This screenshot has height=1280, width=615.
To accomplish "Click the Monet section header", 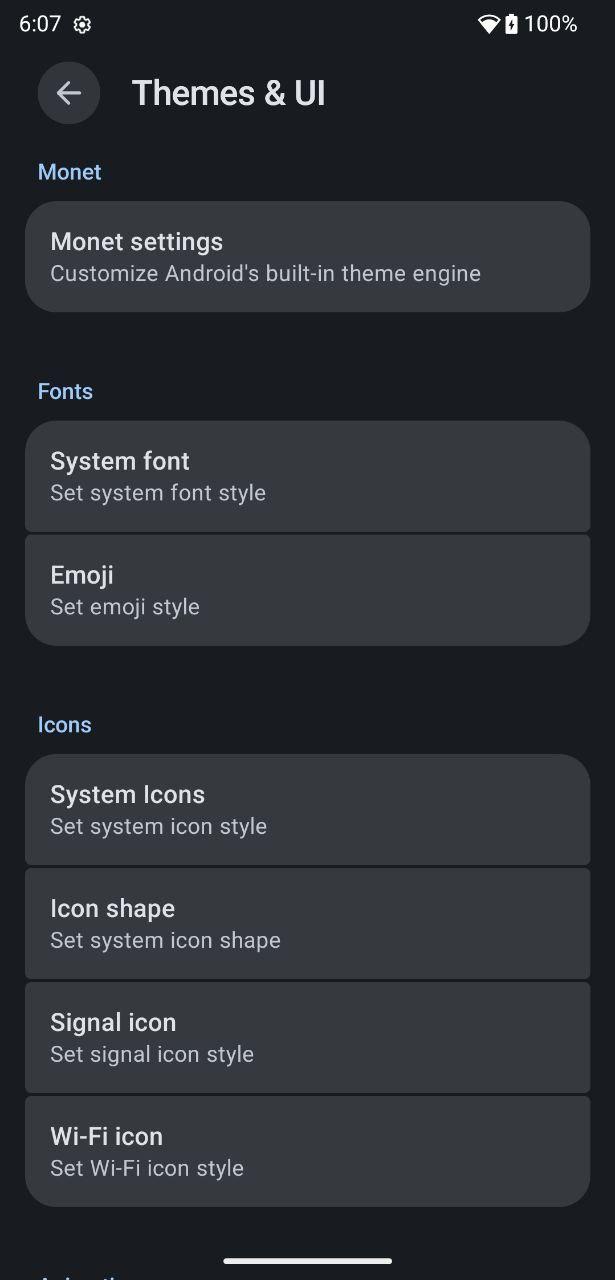I will (70, 172).
